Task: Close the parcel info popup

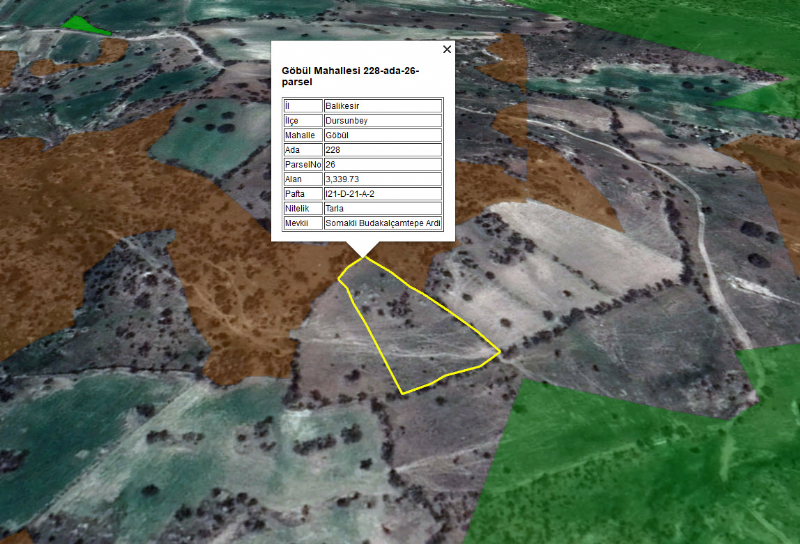Action: pyautogui.click(x=447, y=50)
